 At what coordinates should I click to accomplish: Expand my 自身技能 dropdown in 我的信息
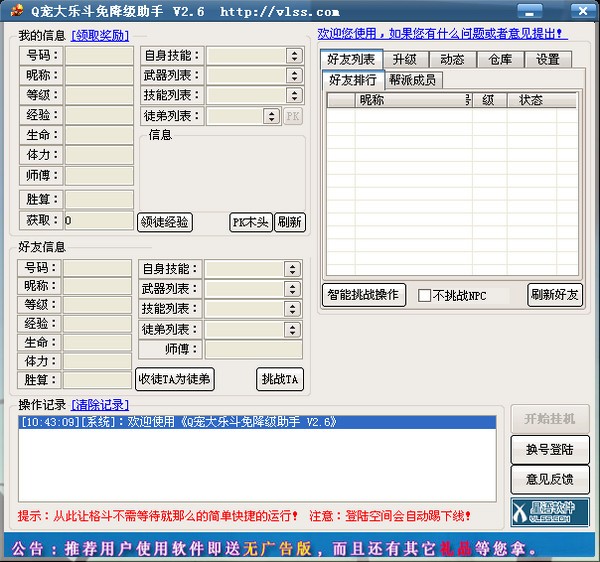(293, 56)
